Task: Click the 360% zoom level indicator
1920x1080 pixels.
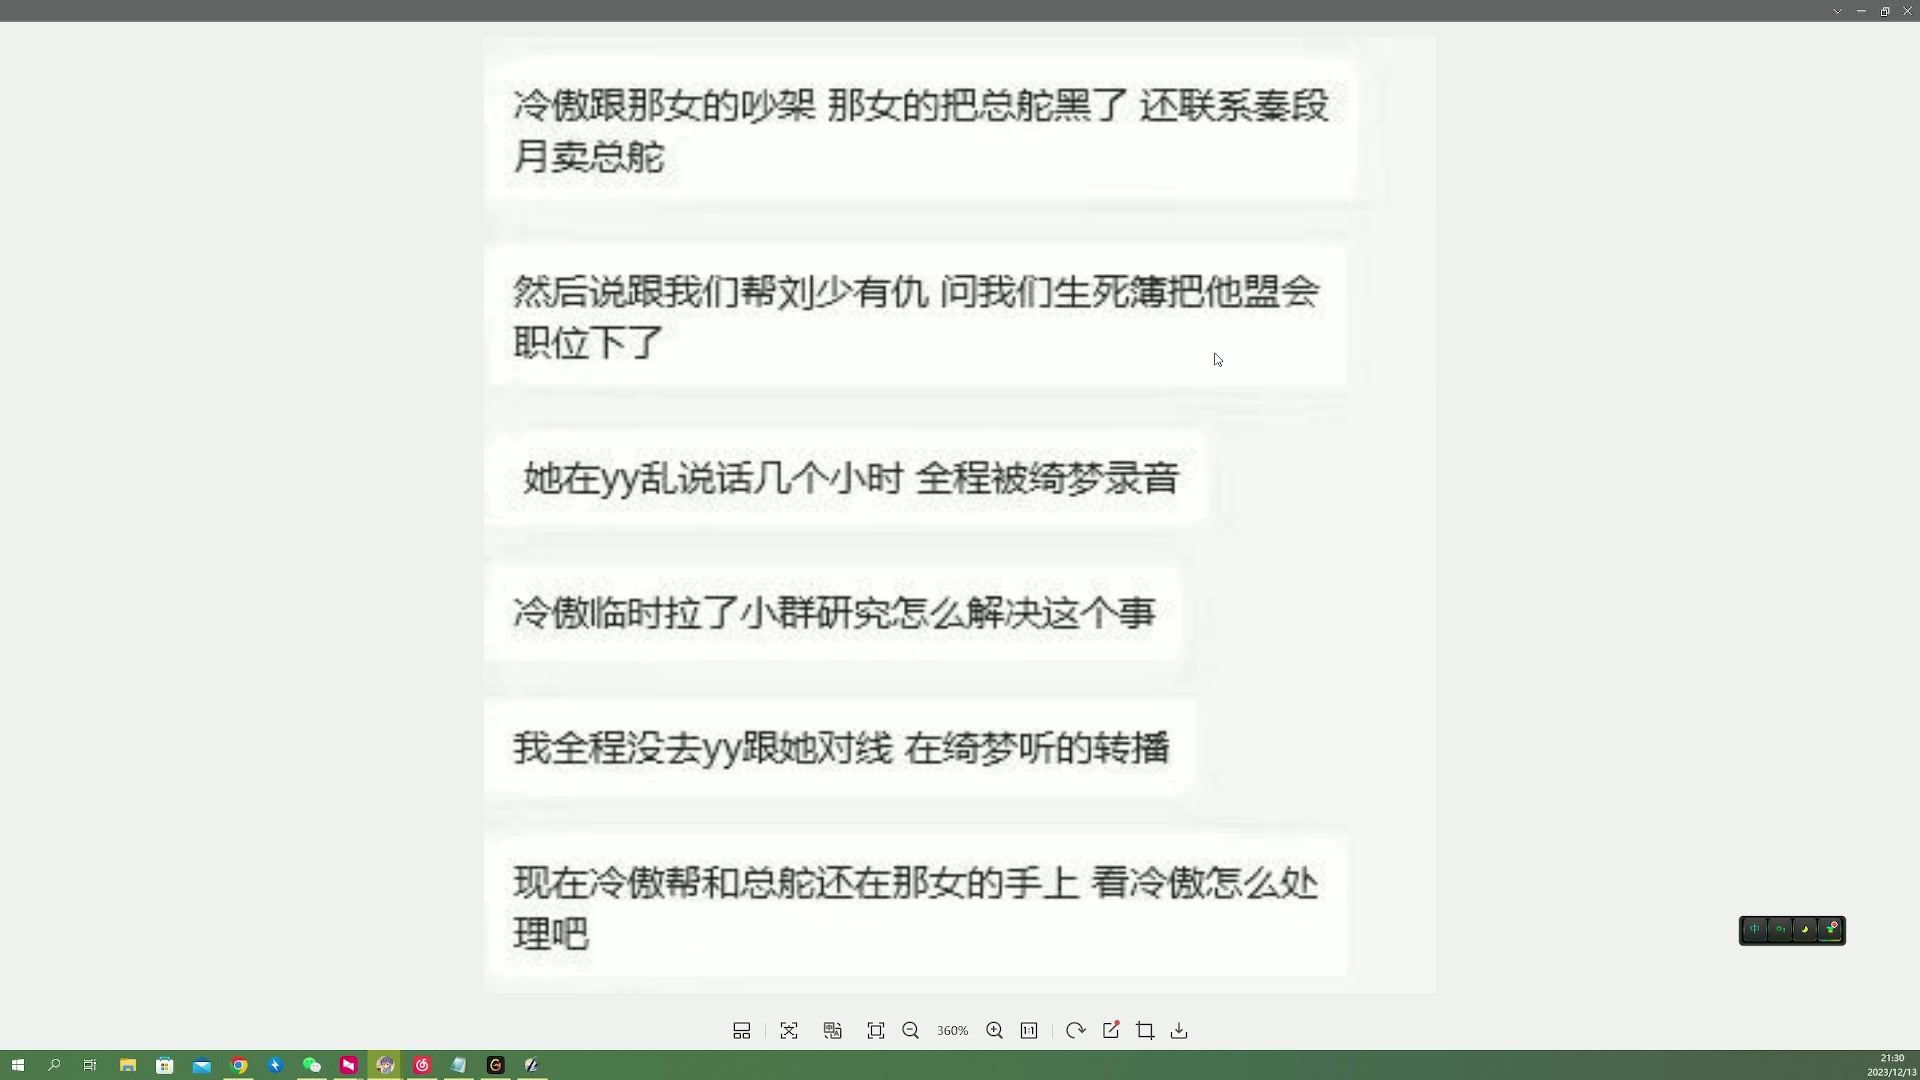Action: point(952,1030)
